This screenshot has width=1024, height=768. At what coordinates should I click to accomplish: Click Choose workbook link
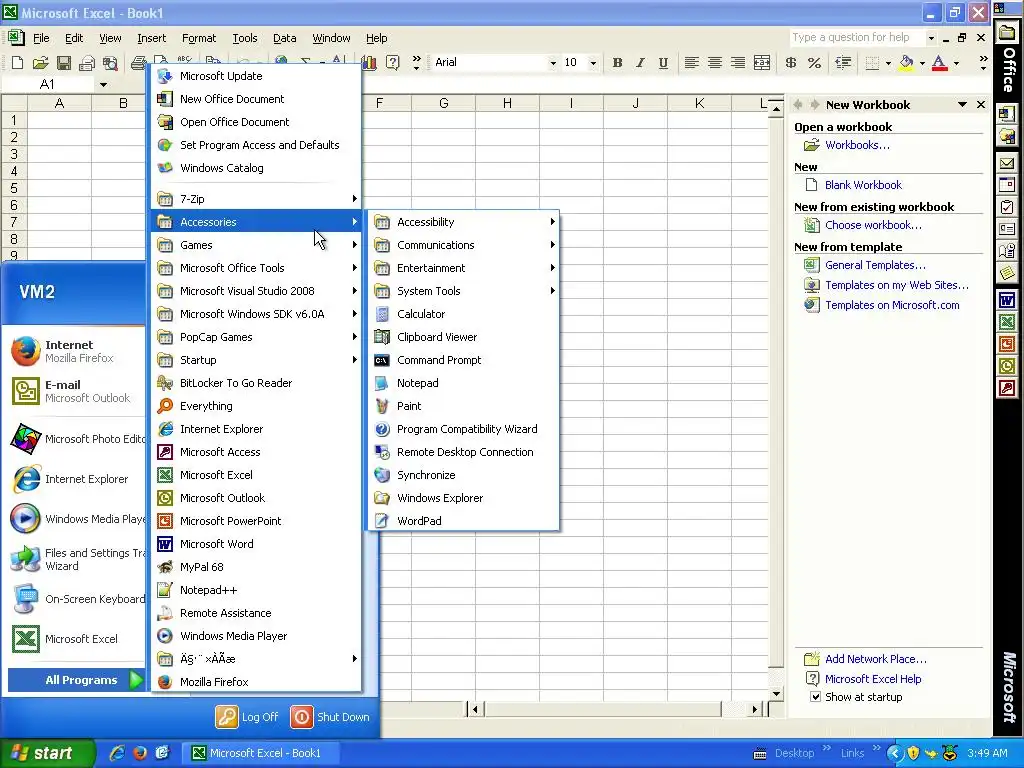tap(873, 225)
